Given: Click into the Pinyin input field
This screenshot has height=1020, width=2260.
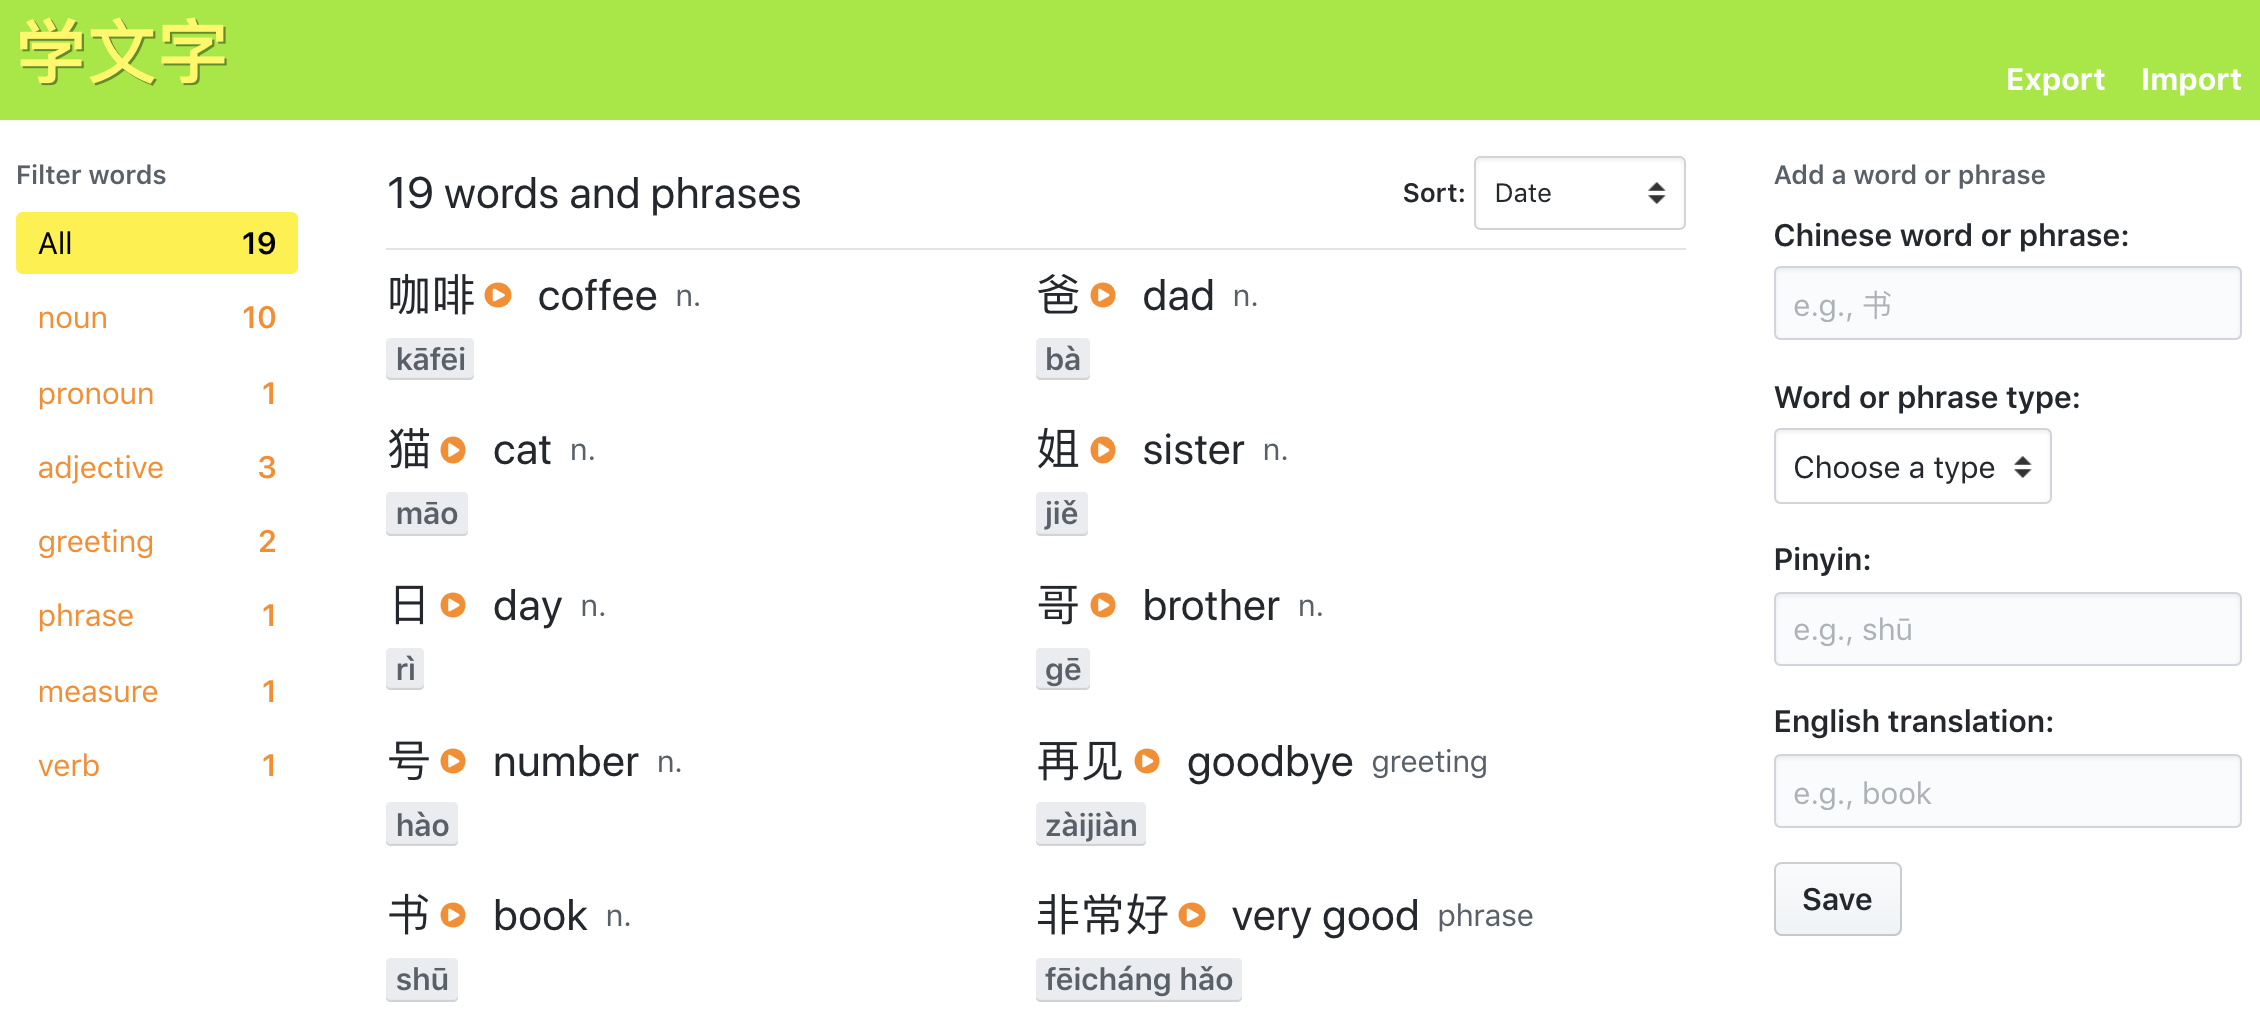Looking at the screenshot, I should pyautogui.click(x=2006, y=629).
